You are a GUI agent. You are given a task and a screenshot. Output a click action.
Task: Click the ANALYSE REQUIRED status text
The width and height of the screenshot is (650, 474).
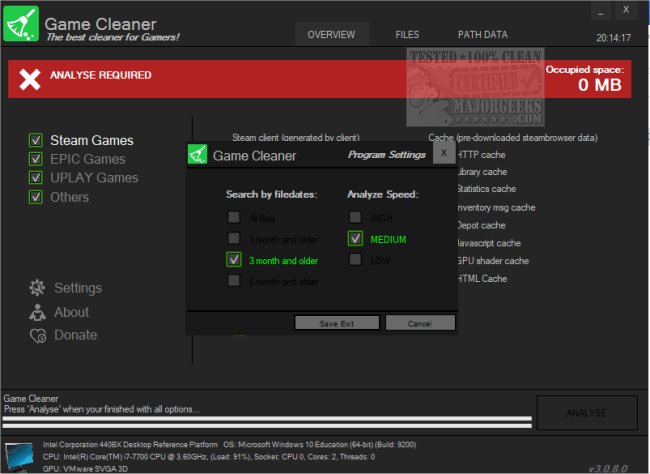(x=101, y=75)
